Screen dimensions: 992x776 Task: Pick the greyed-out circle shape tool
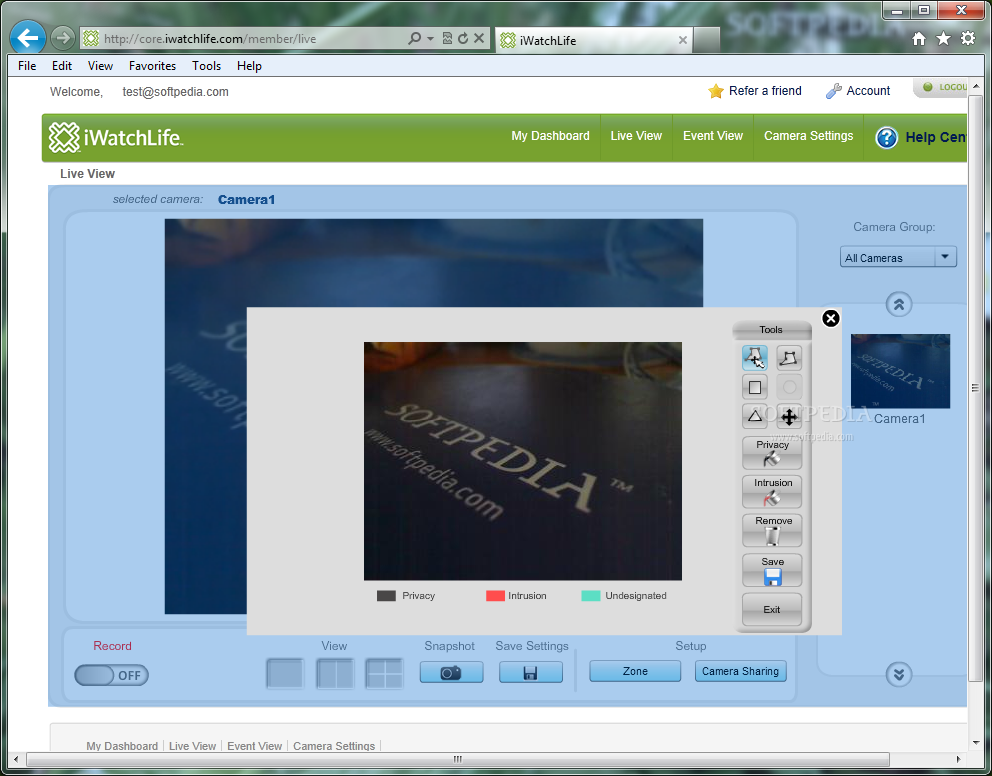[x=789, y=387]
